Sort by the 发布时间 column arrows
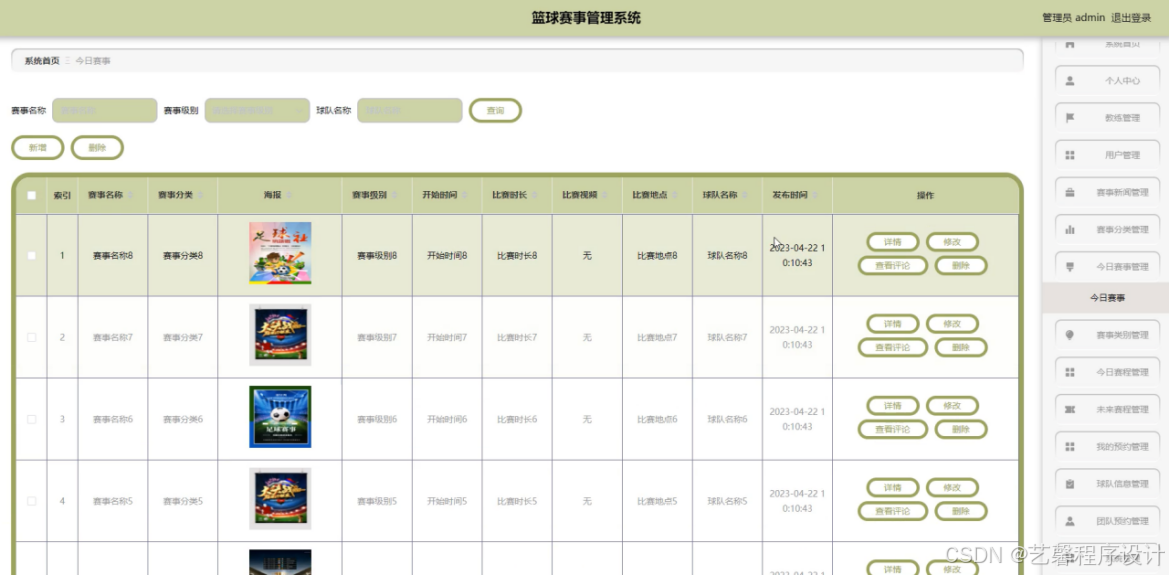The image size is (1169, 575). 815,195
